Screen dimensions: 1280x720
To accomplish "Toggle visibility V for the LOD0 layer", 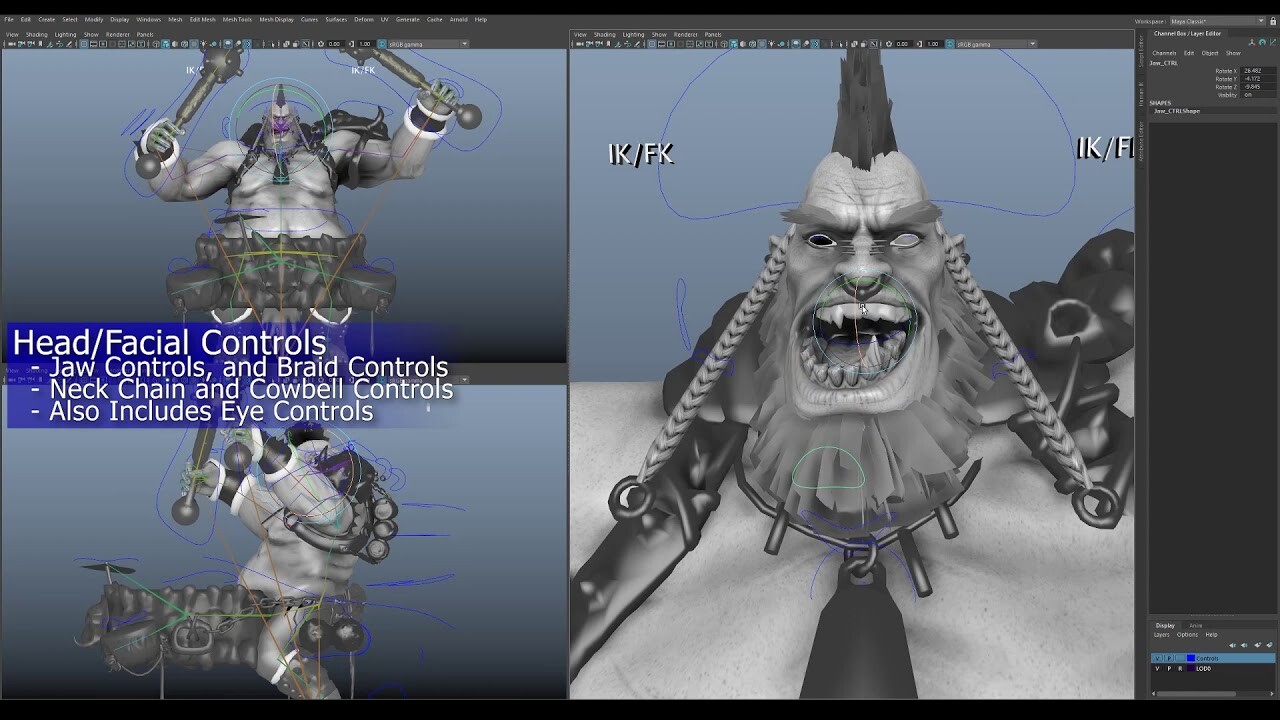I will click(x=1157, y=668).
